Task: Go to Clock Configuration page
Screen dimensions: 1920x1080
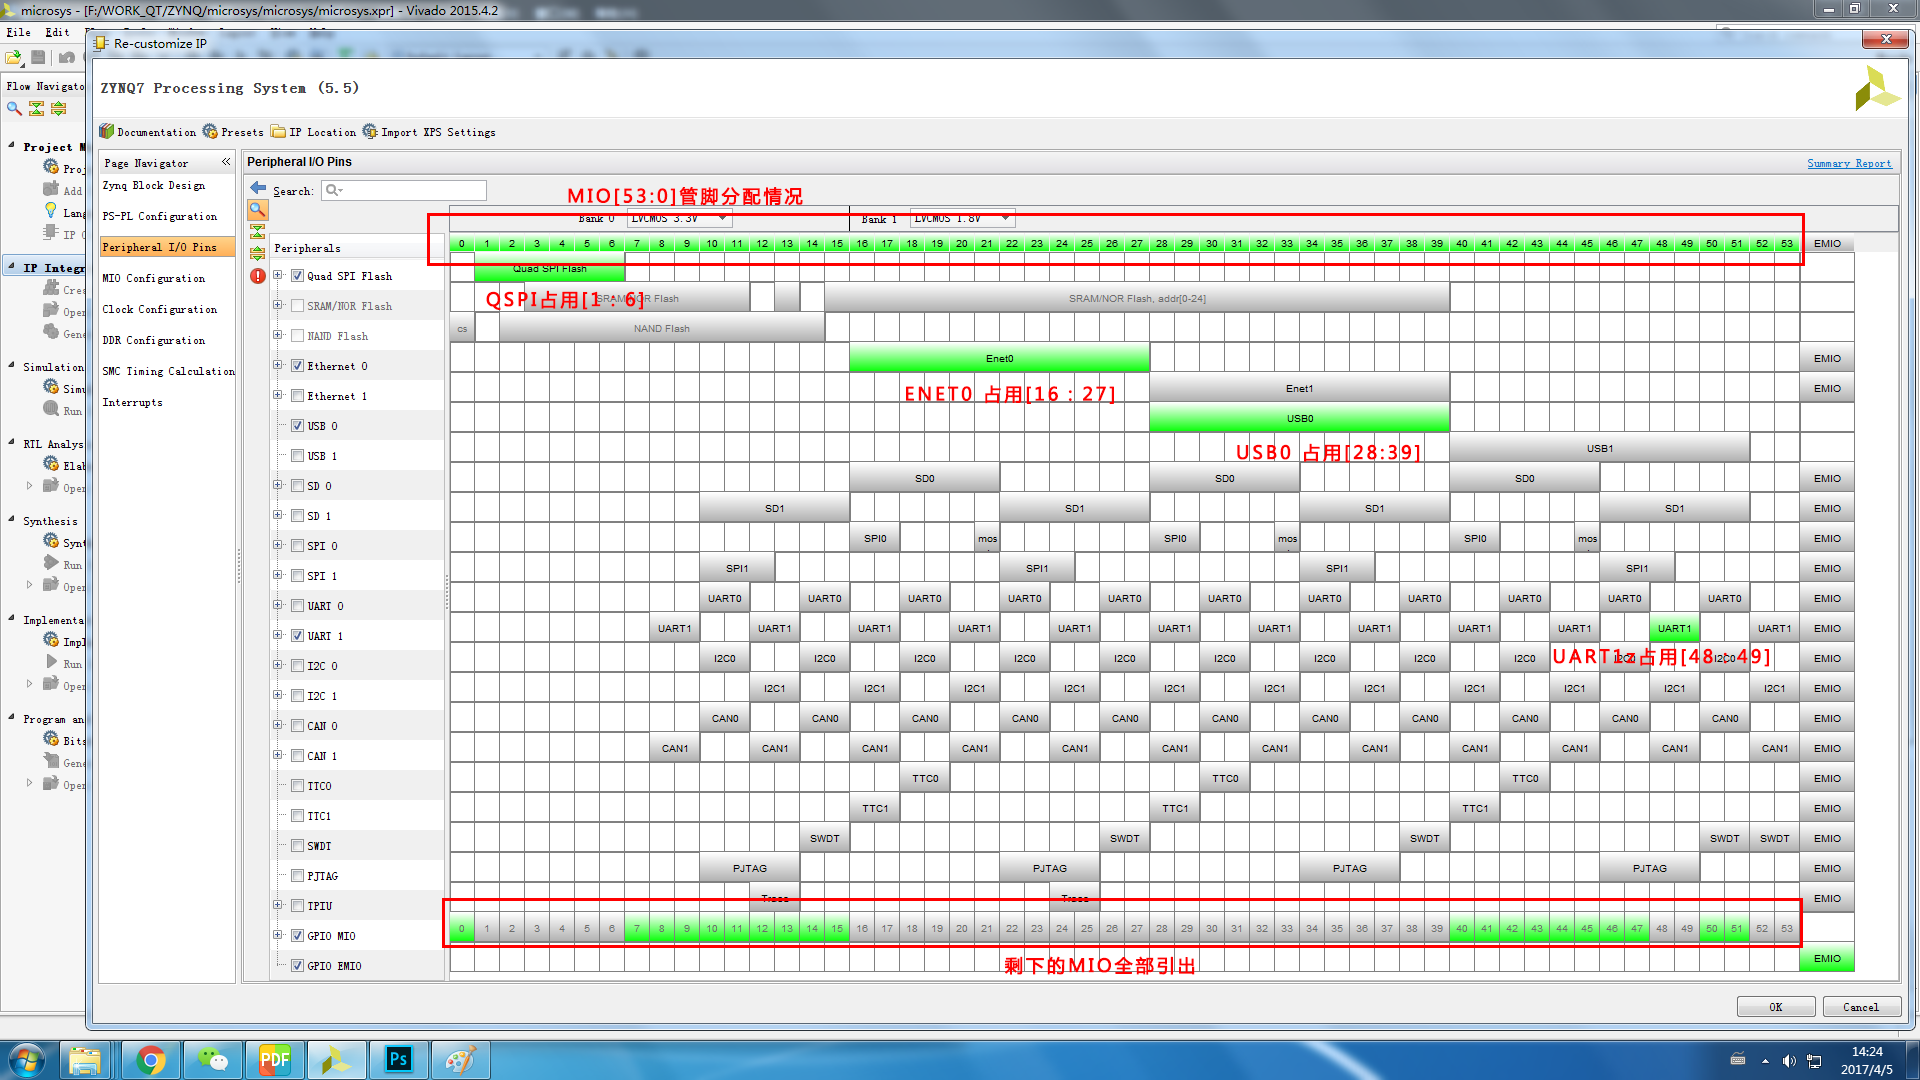Action: [x=160, y=310]
